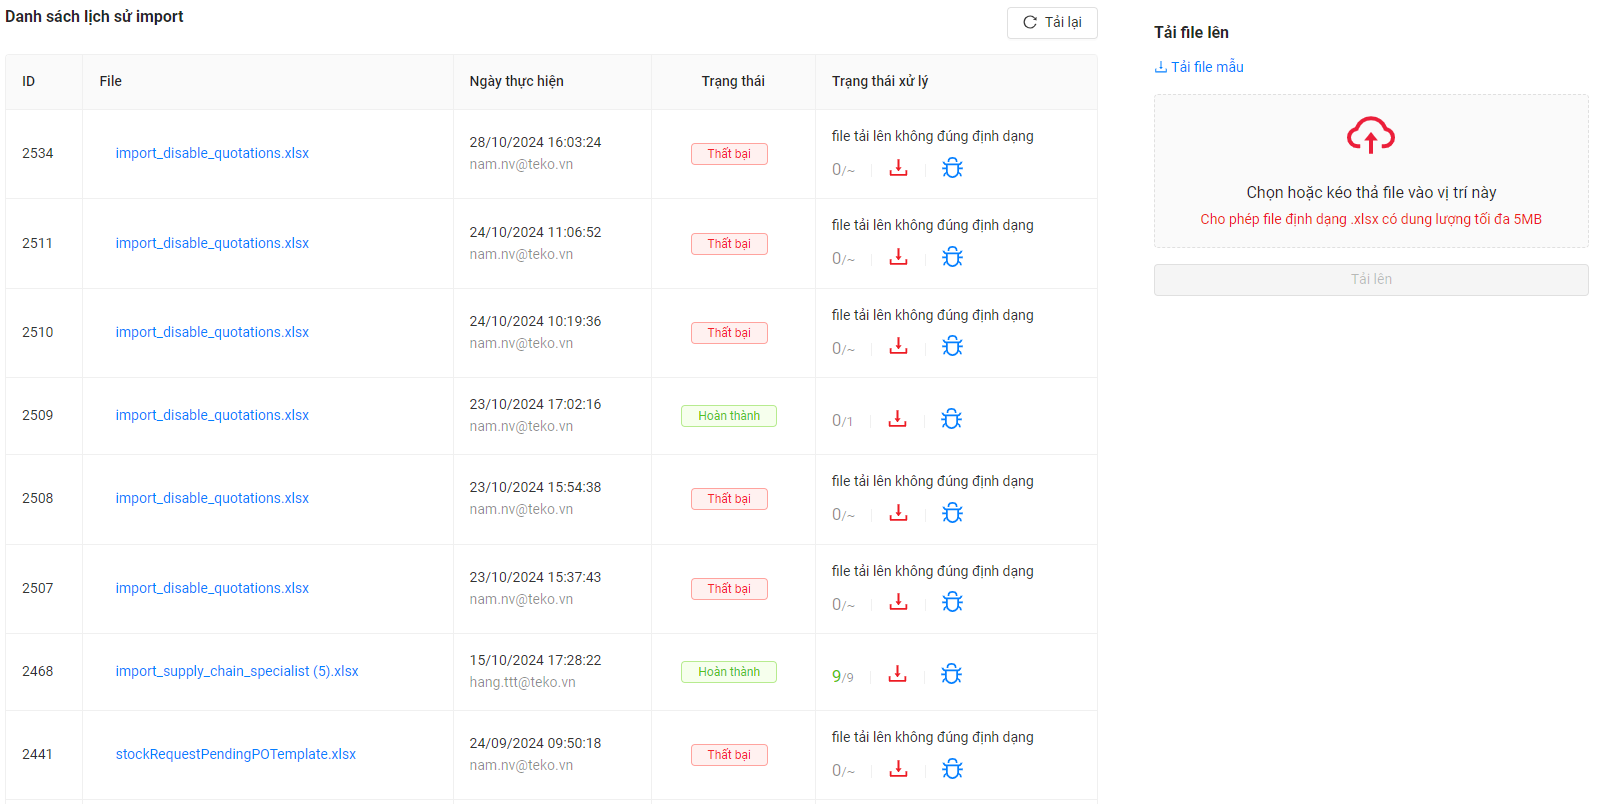Open debug bug icon for import 2534
Image resolution: width=1611 pixels, height=804 pixels.
(x=952, y=168)
